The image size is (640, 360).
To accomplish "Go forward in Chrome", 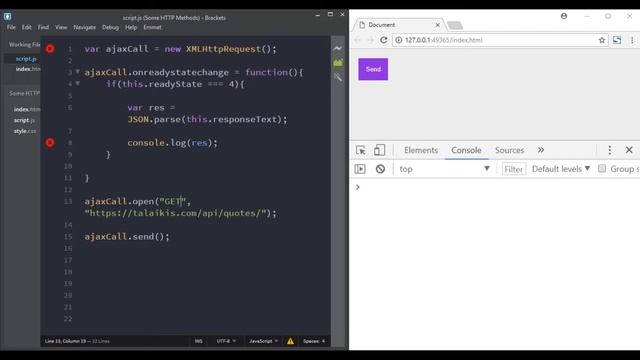I will click(371, 40).
